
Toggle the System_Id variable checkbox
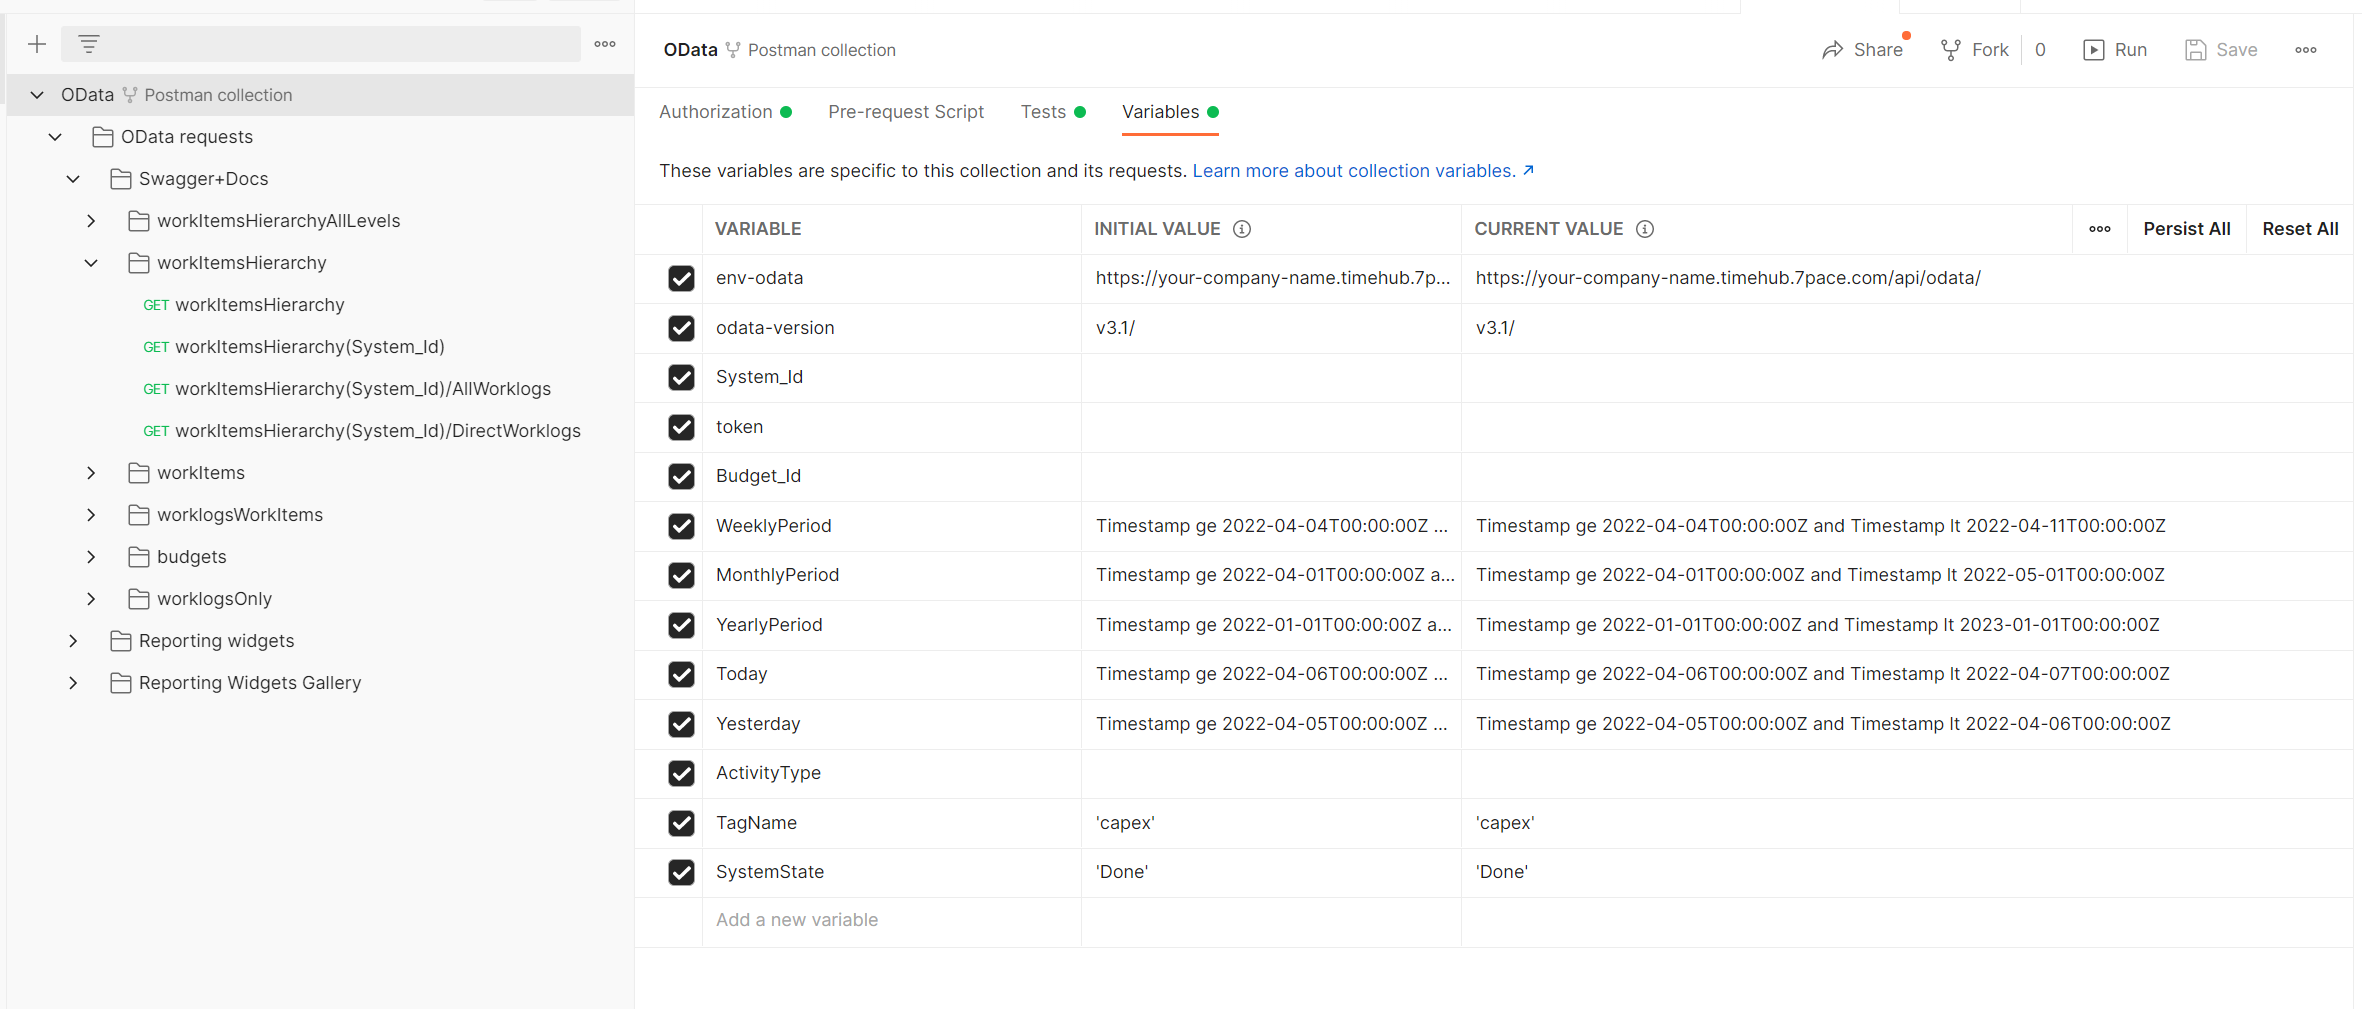[x=681, y=377]
